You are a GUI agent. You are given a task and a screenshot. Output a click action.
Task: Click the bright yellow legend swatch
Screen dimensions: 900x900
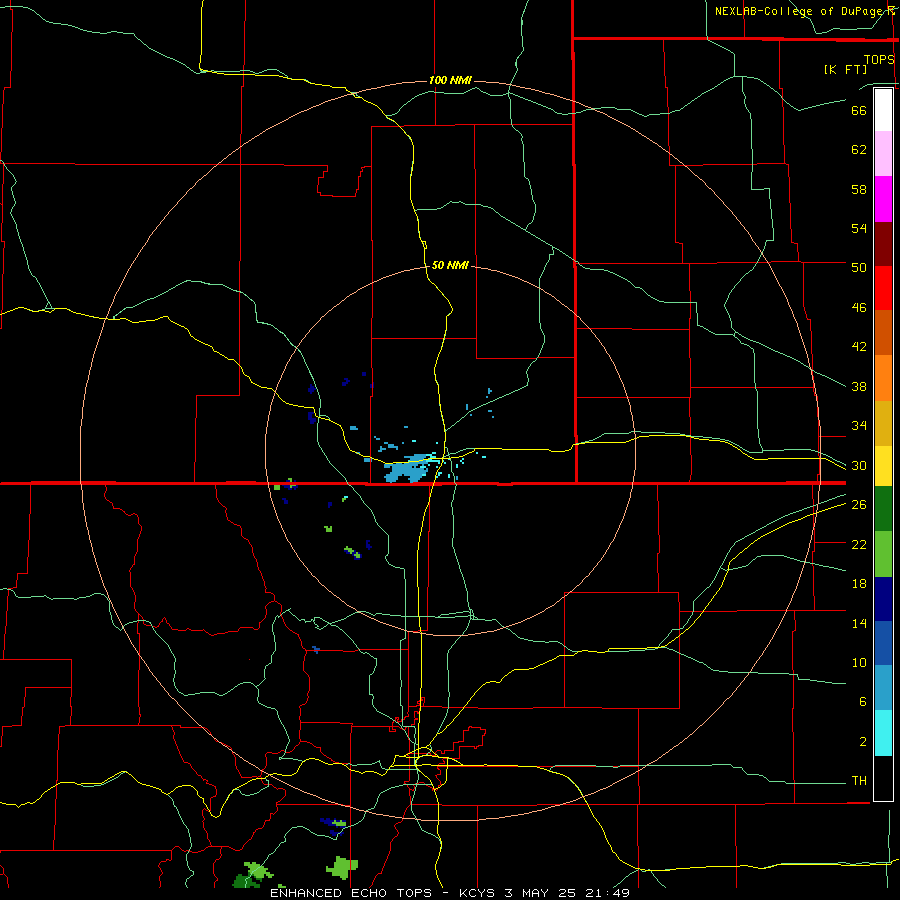coord(883,466)
